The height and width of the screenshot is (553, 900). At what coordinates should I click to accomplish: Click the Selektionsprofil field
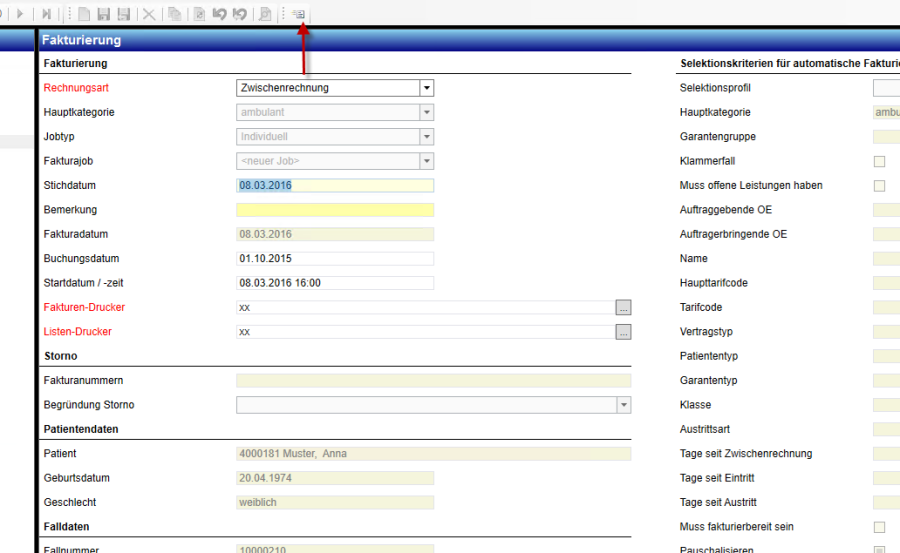[886, 88]
